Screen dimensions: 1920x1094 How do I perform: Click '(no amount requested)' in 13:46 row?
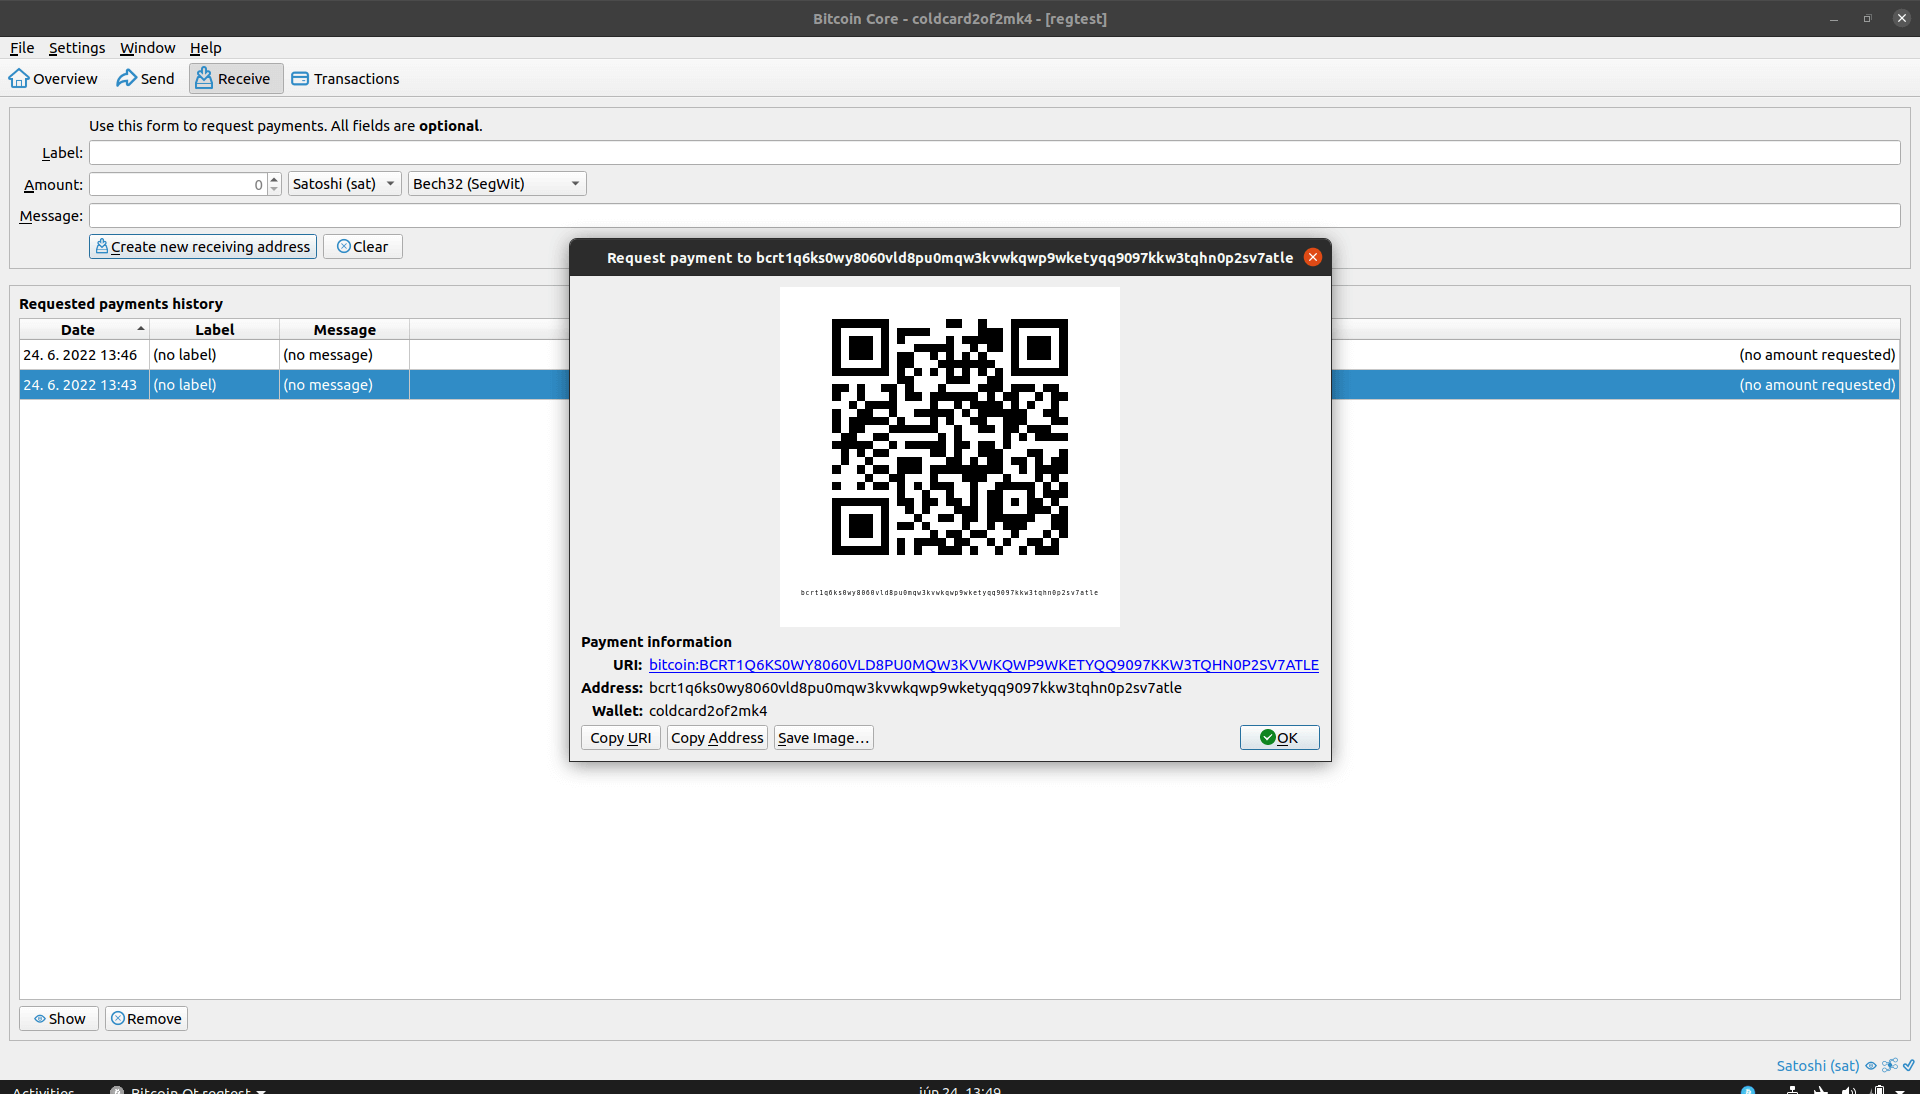click(x=1817, y=355)
